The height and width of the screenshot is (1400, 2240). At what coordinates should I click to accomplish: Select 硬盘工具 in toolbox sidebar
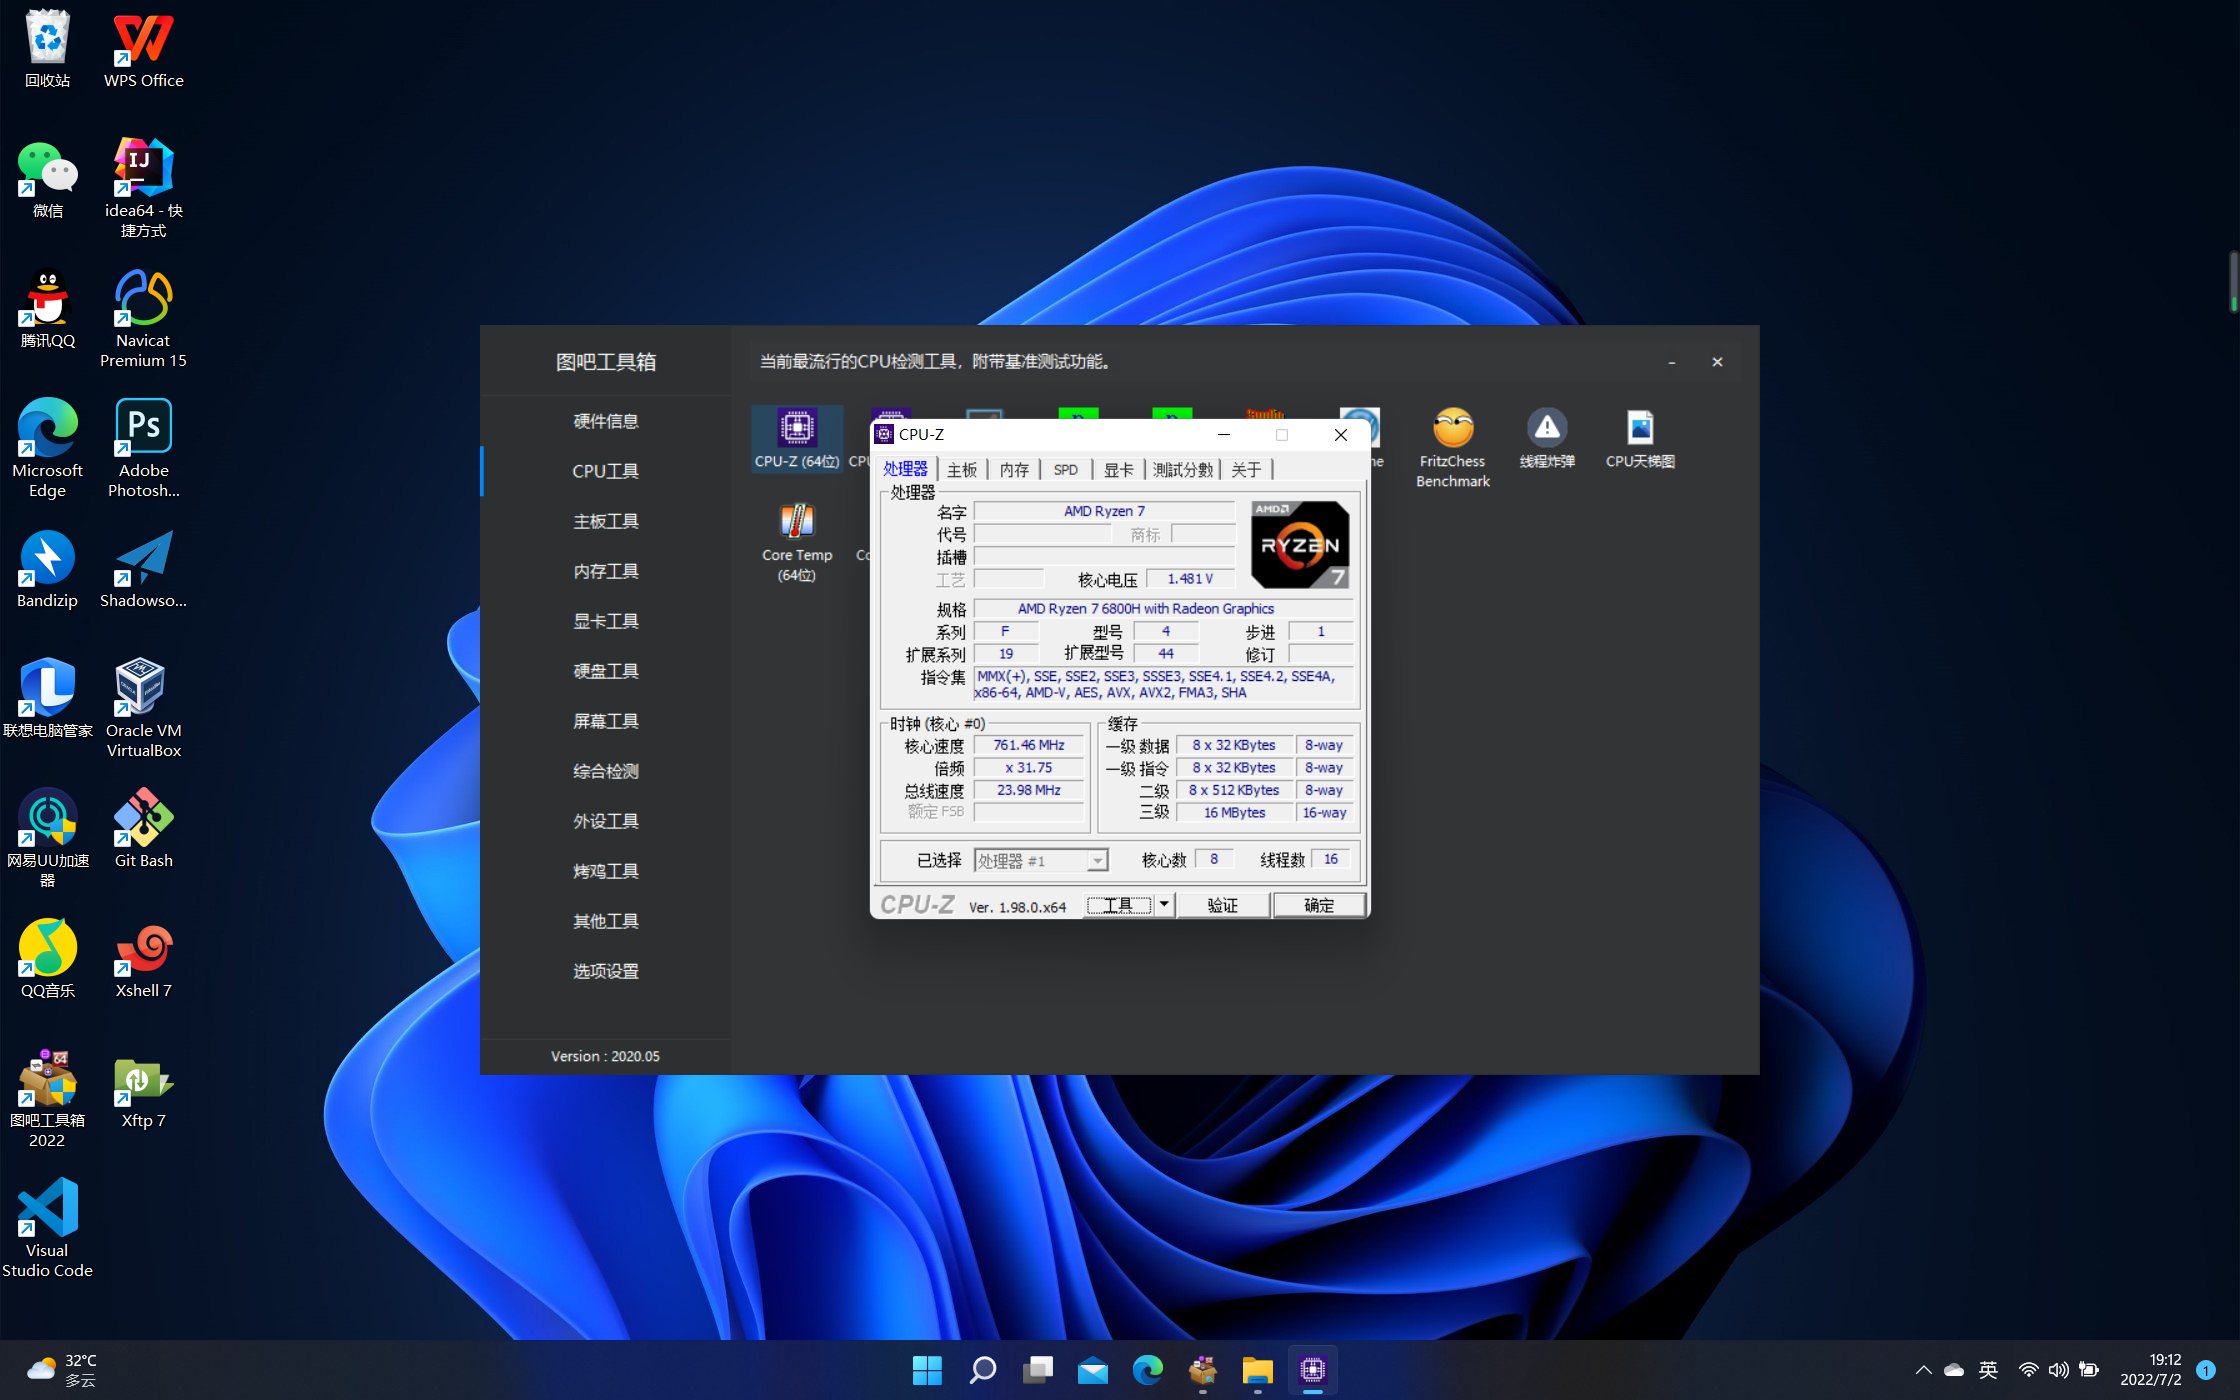click(606, 671)
